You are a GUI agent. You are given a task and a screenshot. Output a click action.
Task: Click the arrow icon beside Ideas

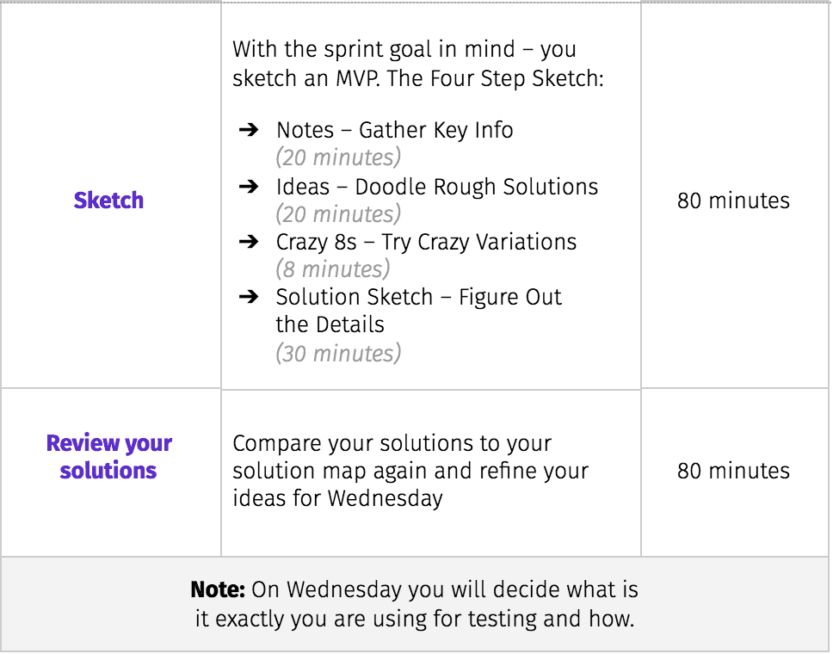coord(248,186)
